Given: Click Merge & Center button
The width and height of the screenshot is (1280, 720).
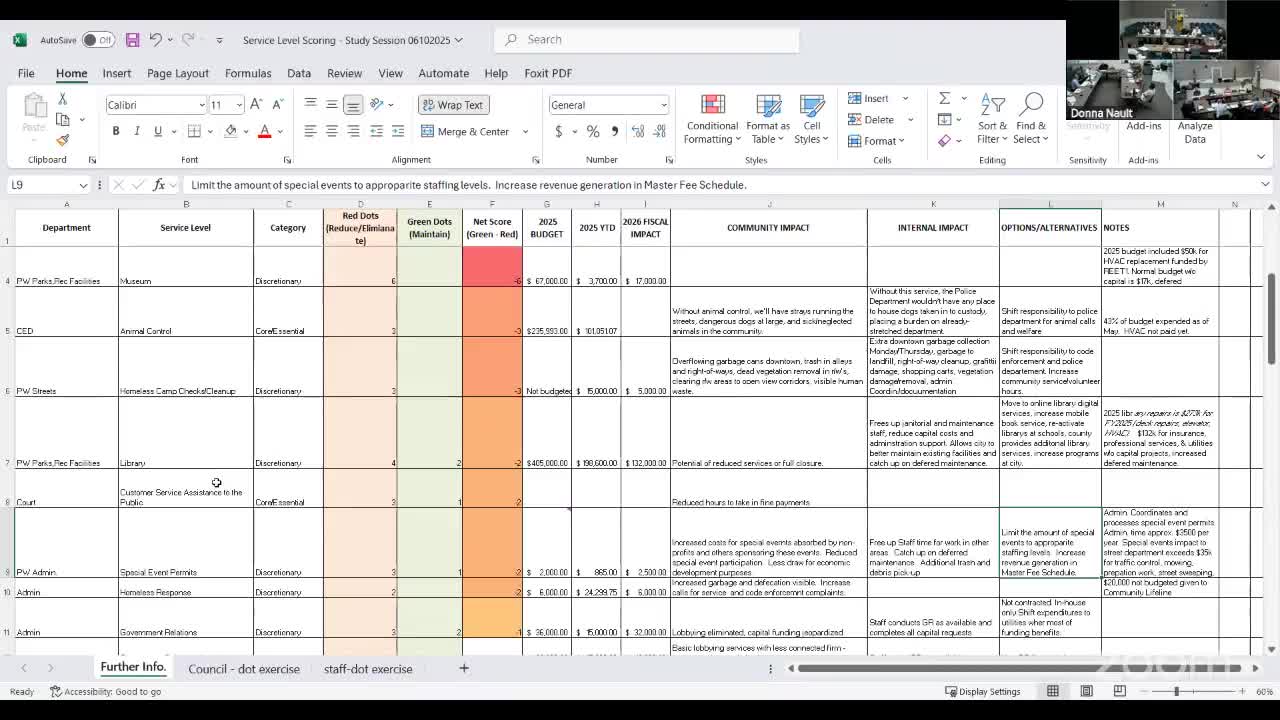Looking at the screenshot, I should pos(466,131).
